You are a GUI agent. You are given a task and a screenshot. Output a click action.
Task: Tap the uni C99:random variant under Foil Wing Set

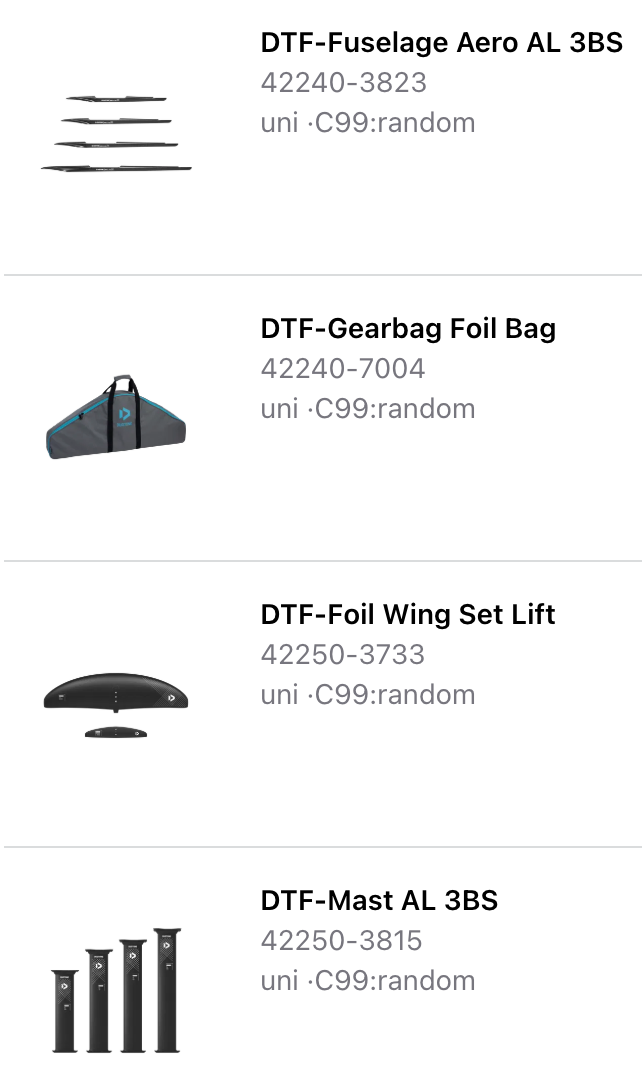coord(368,695)
